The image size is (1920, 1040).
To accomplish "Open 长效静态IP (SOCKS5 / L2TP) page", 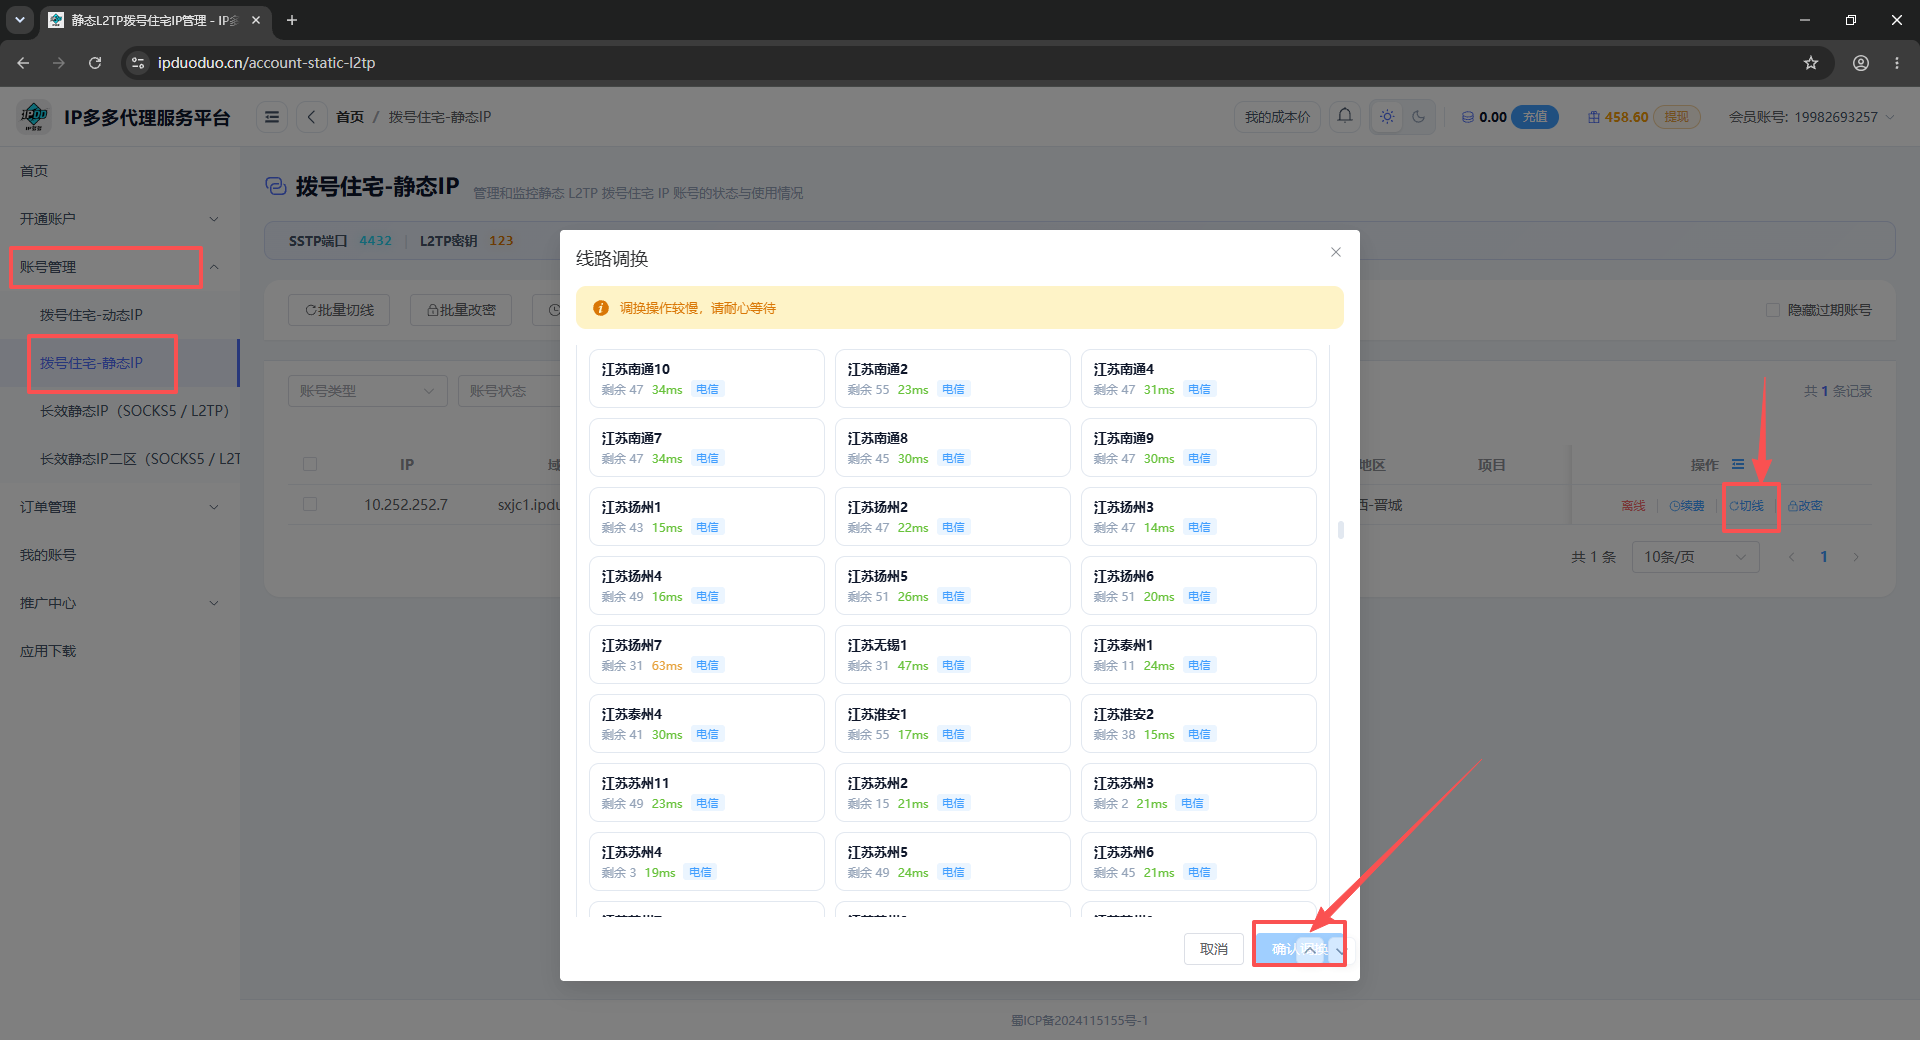I will pyautogui.click(x=120, y=411).
